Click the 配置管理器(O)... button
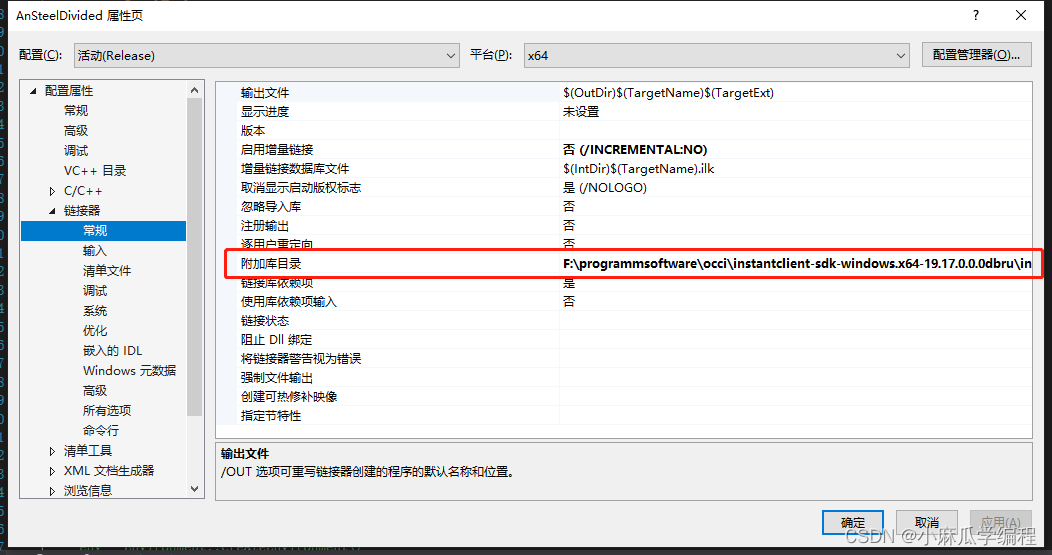The image size is (1052, 555). 976,55
